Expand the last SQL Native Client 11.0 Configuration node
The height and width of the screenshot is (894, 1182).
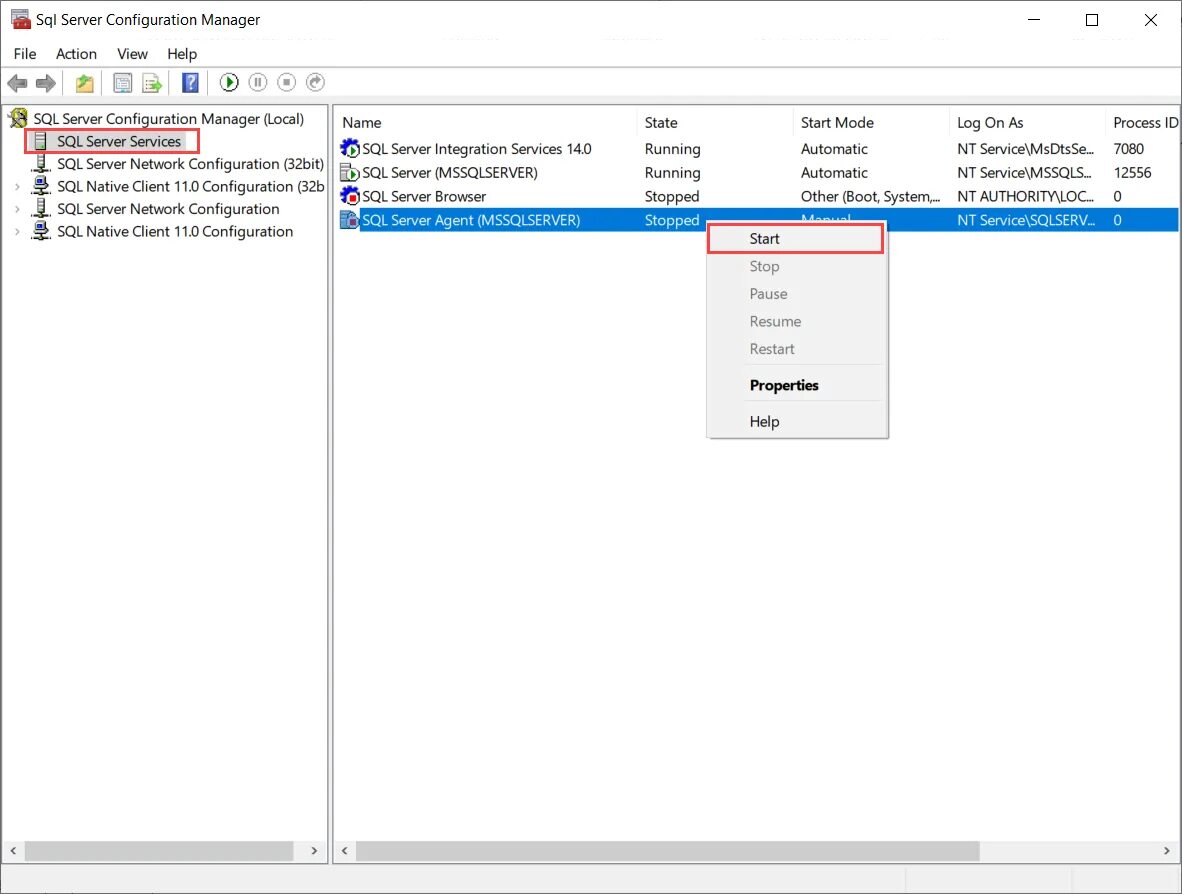point(17,231)
